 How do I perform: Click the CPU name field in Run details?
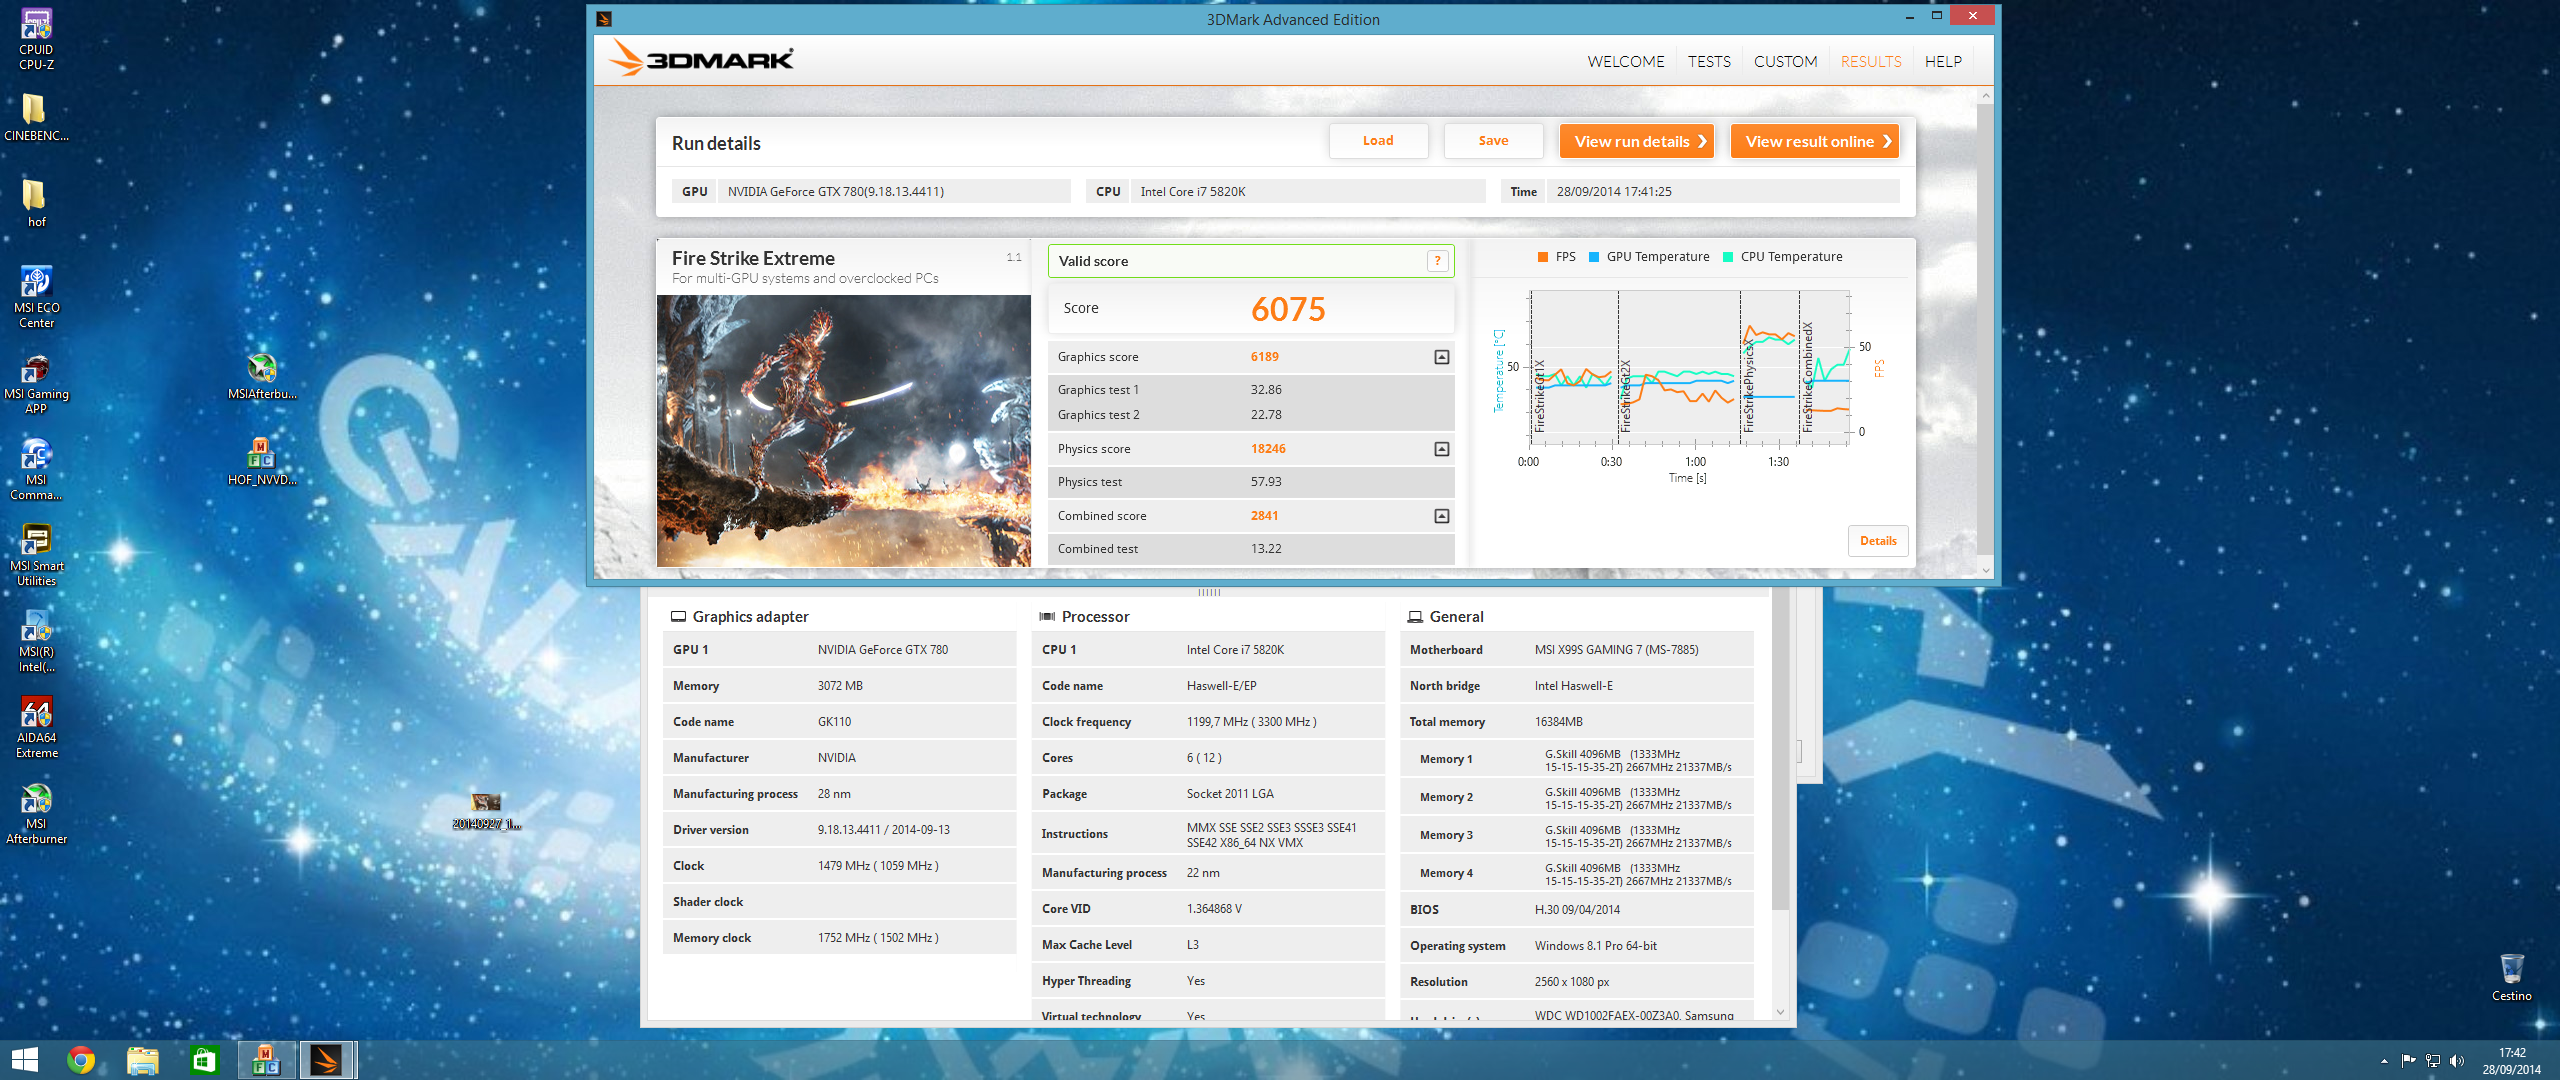[1307, 191]
